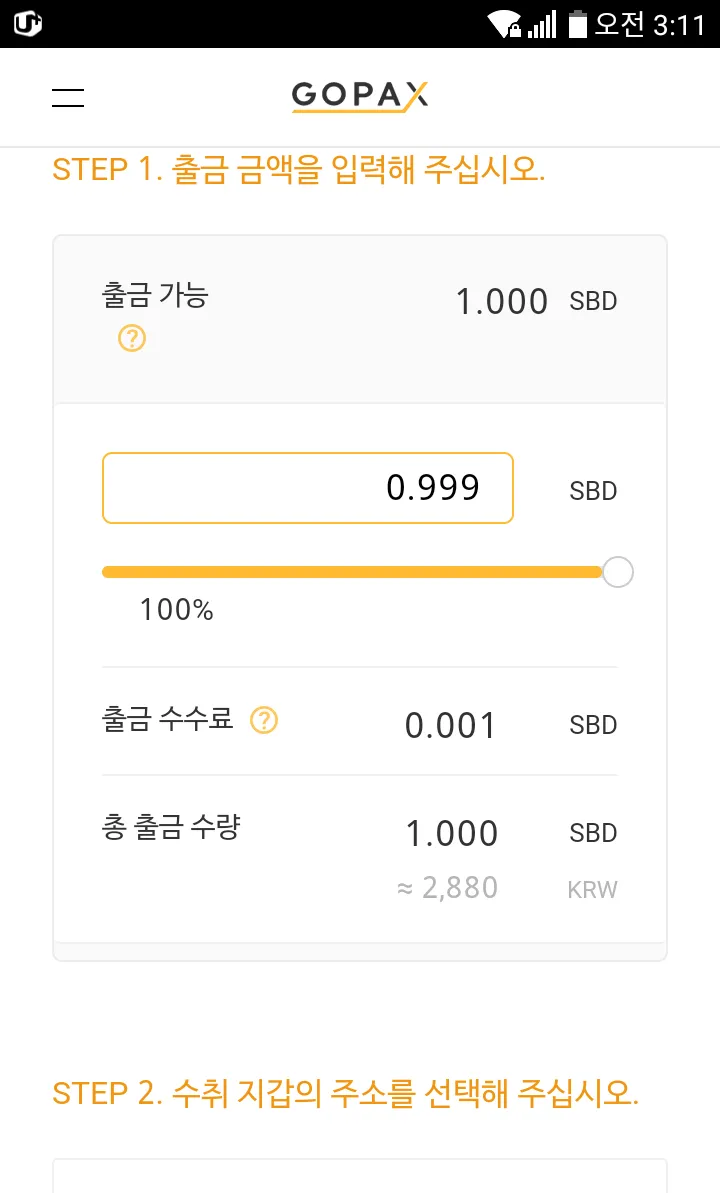Tap the Wi-Fi status icon
This screenshot has width=720, height=1193.
(504, 24)
